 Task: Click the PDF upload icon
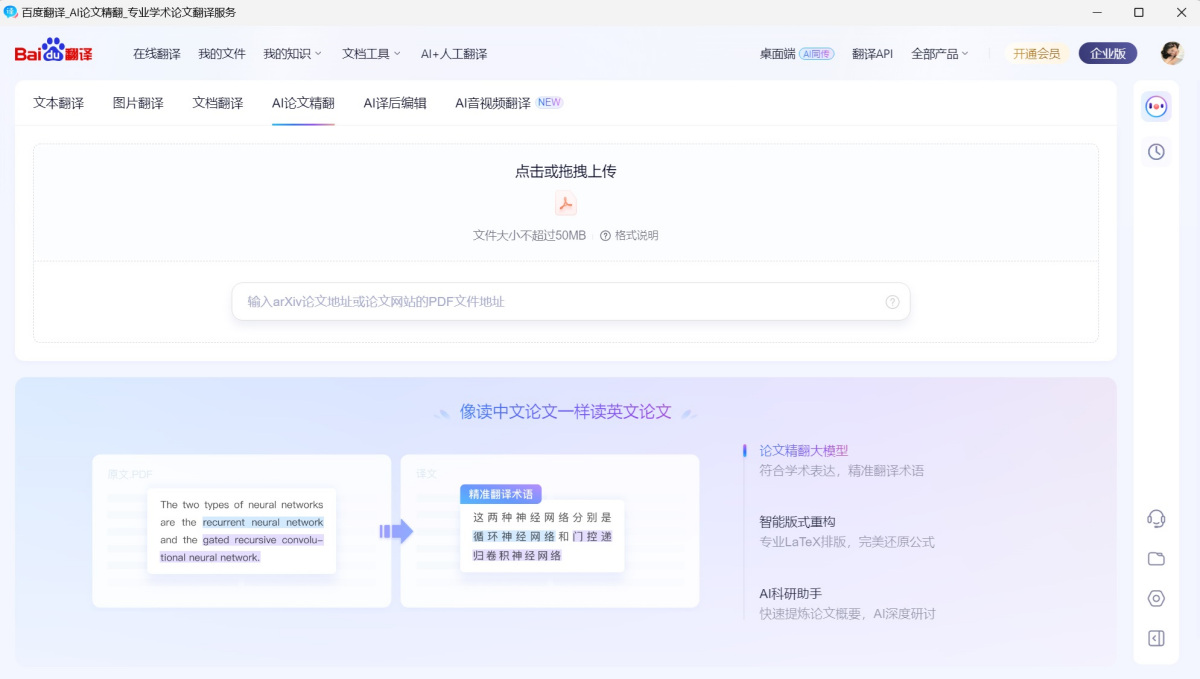(x=566, y=203)
